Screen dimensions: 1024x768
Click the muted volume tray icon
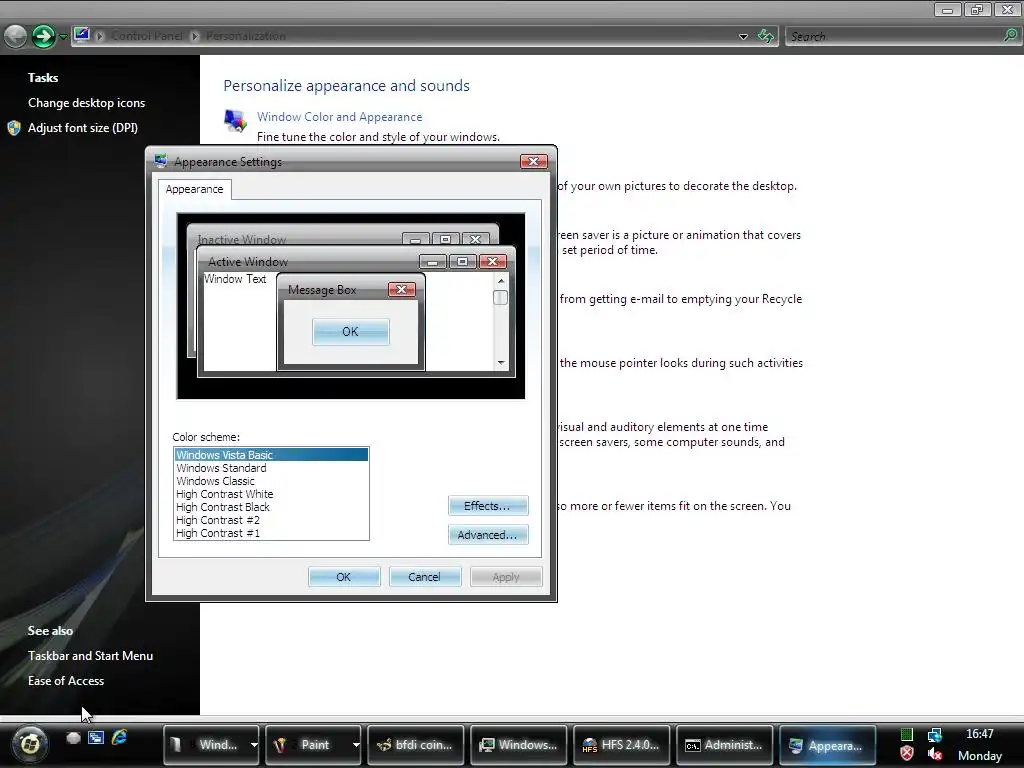click(x=935, y=754)
